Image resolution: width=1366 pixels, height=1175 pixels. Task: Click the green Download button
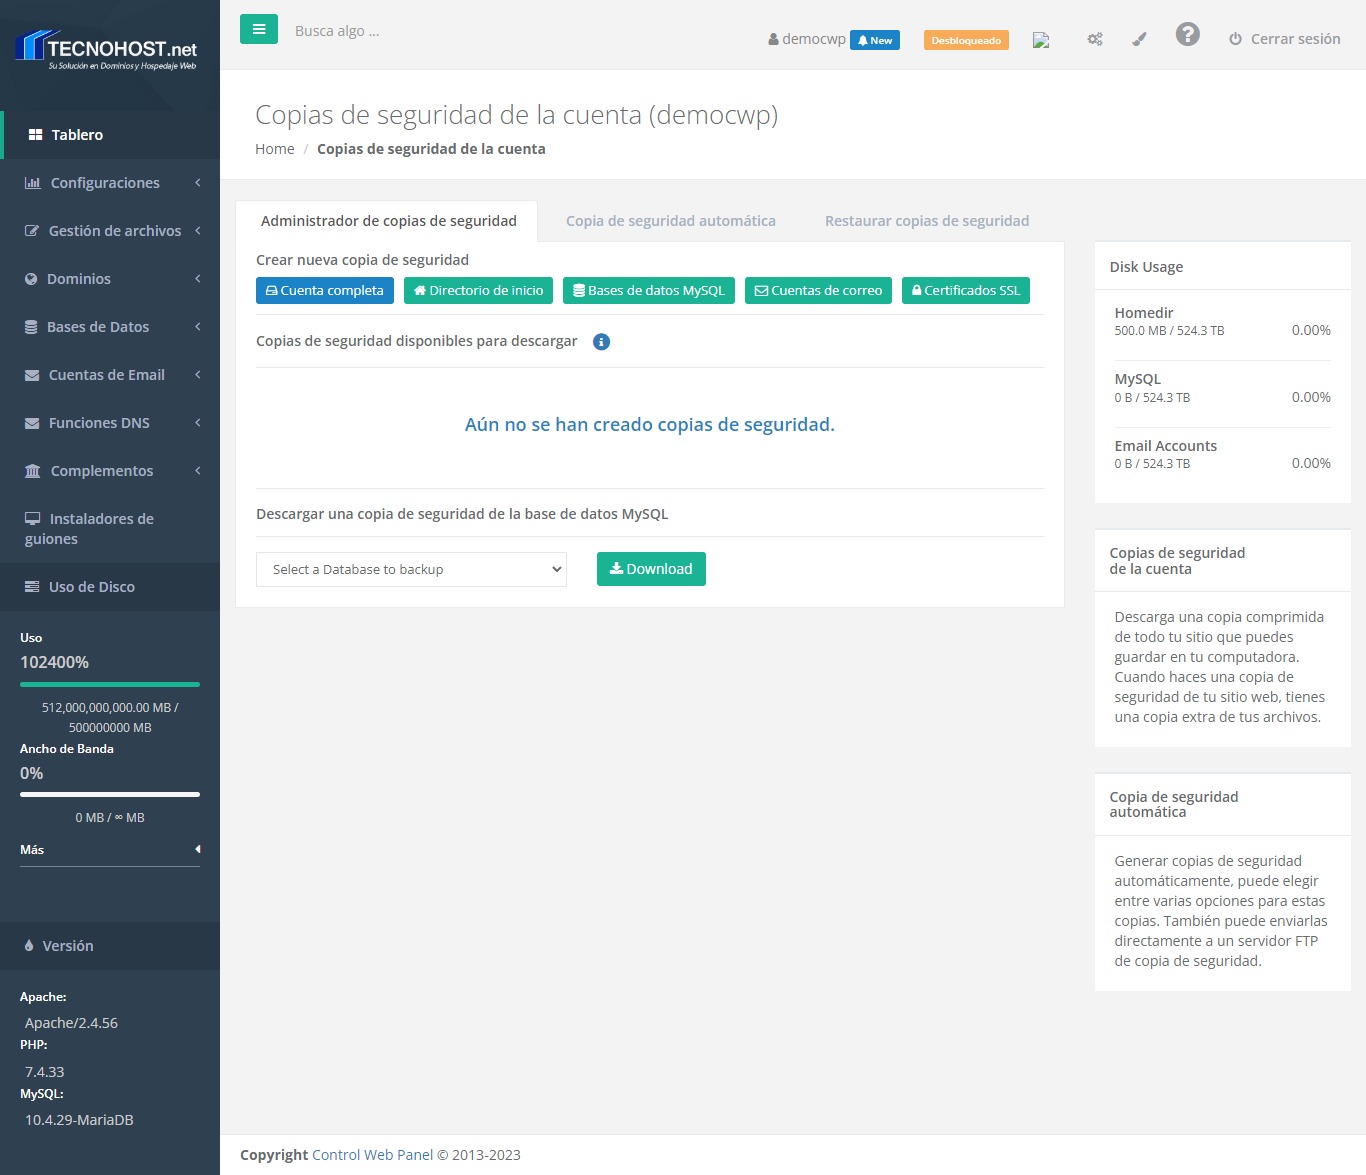pyautogui.click(x=651, y=569)
